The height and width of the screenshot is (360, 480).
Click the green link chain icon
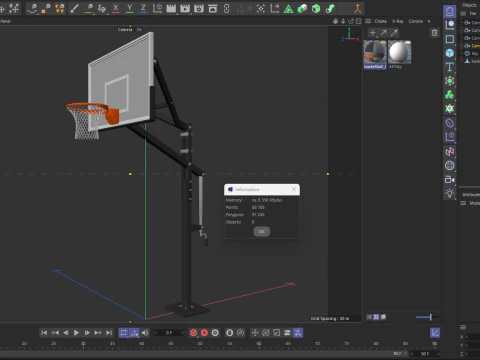tap(330, 8)
